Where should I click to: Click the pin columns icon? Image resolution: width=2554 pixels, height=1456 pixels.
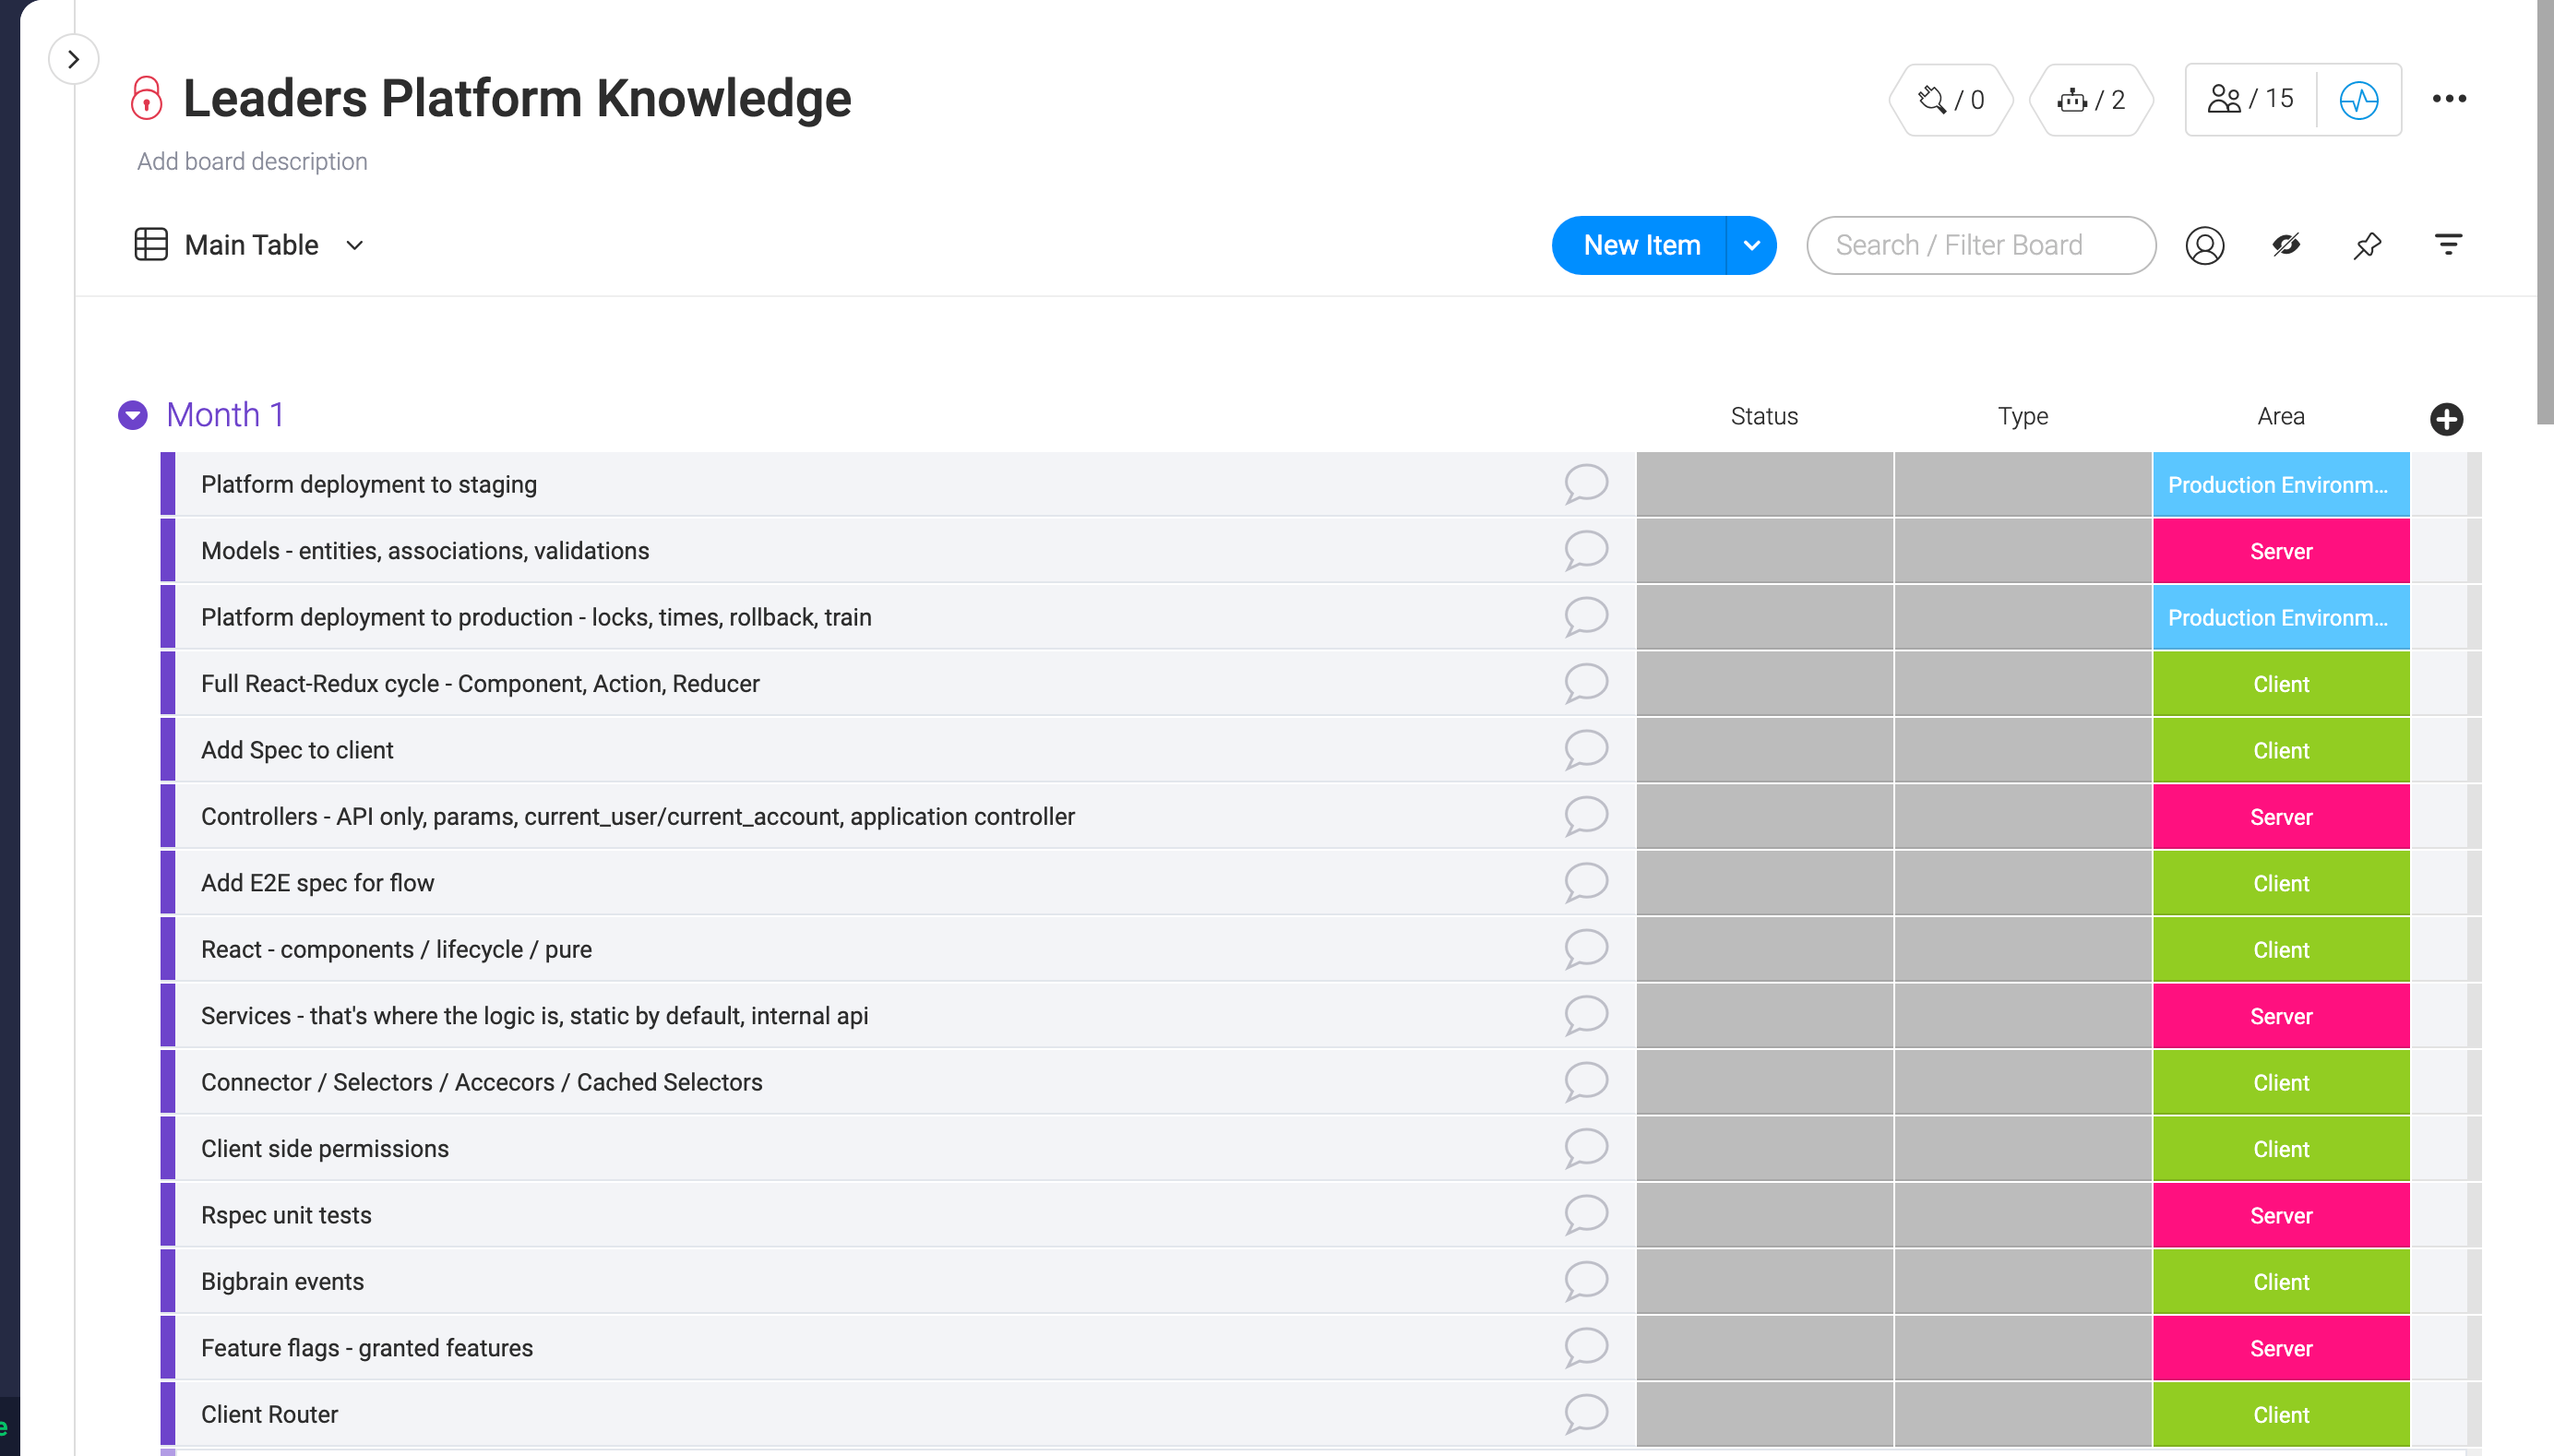coord(2367,245)
